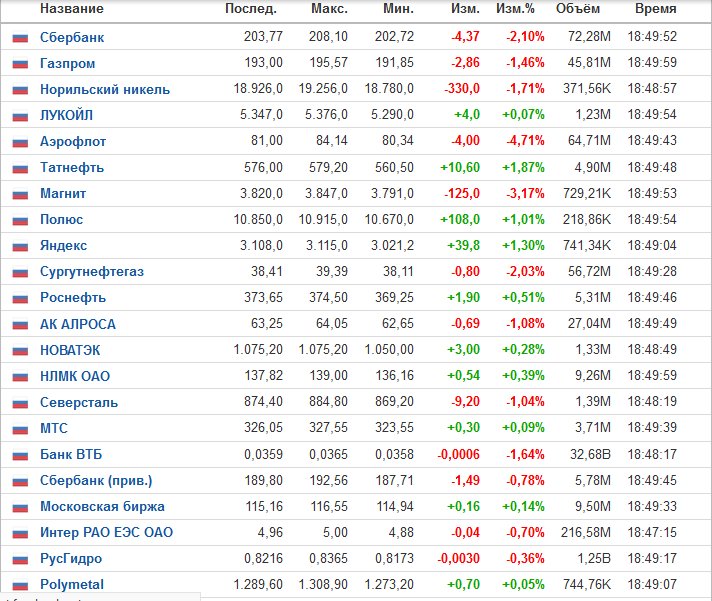712x601 pixels.
Task: Open the Газпром quote page
Action: (68, 63)
